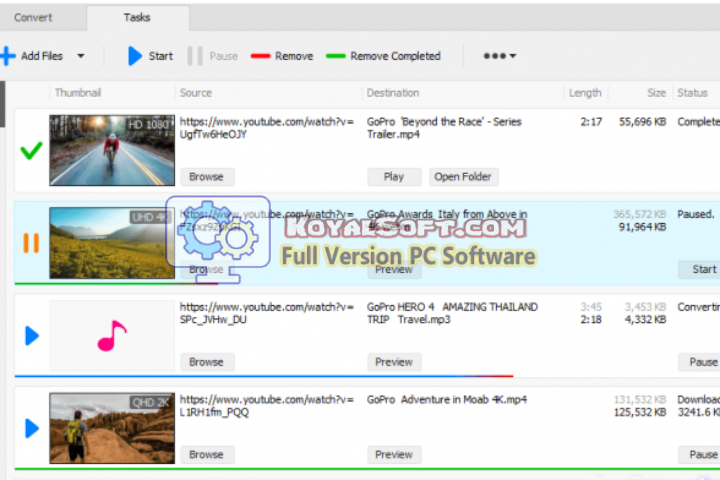
Task: Click the blue plus Add Files icon
Action: [x=8, y=56]
